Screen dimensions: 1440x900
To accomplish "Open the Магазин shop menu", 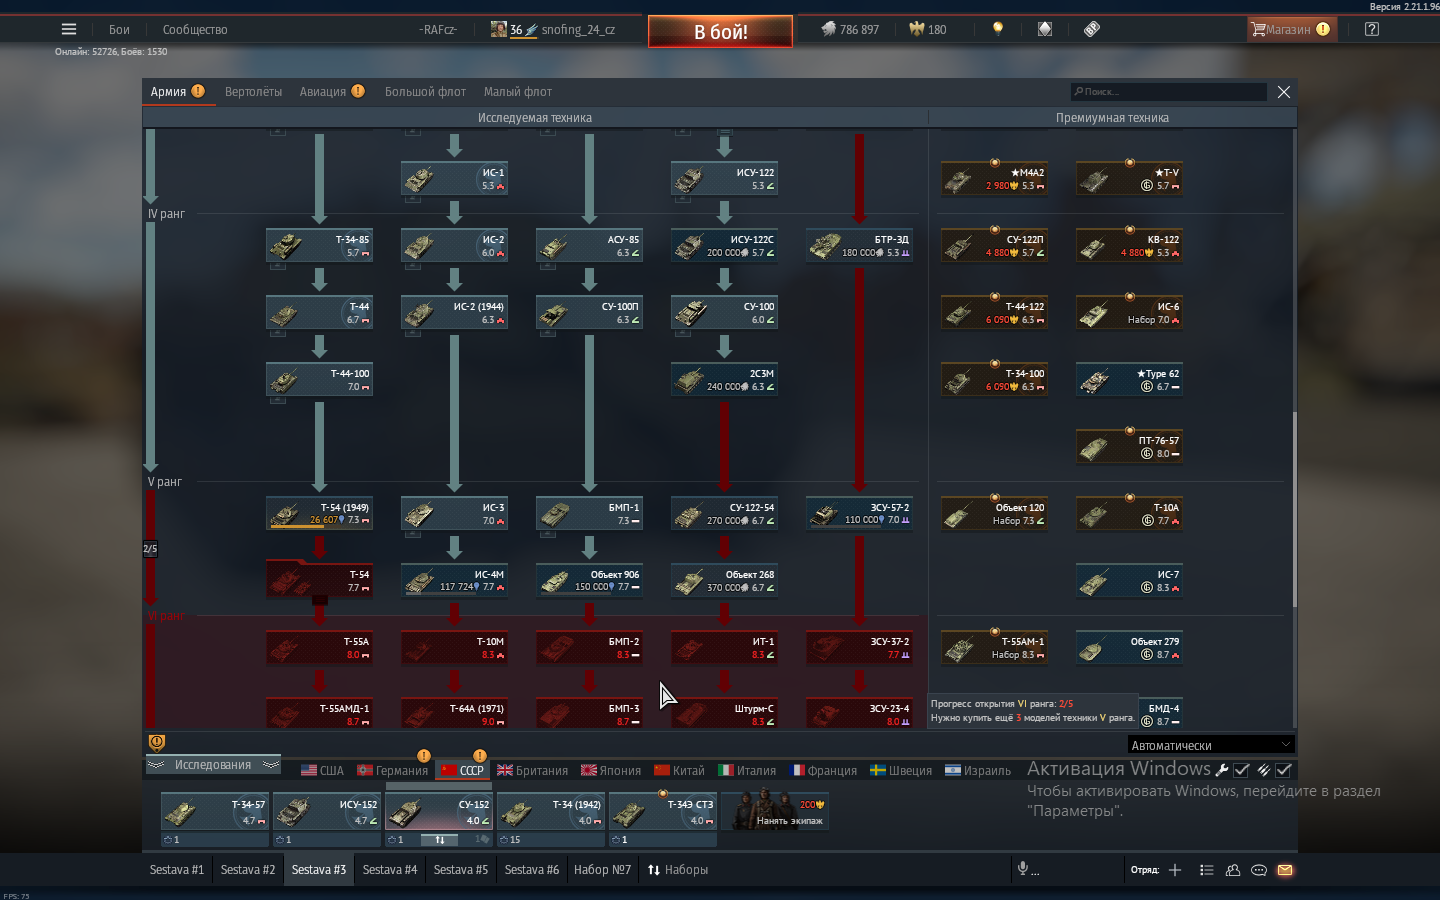I will tap(1291, 29).
